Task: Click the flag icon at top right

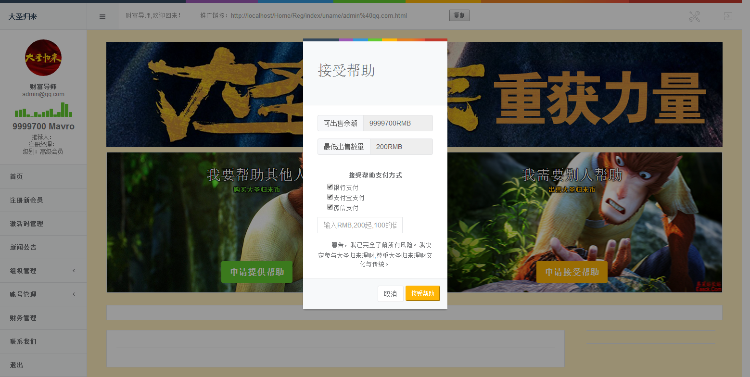Action: (728, 16)
